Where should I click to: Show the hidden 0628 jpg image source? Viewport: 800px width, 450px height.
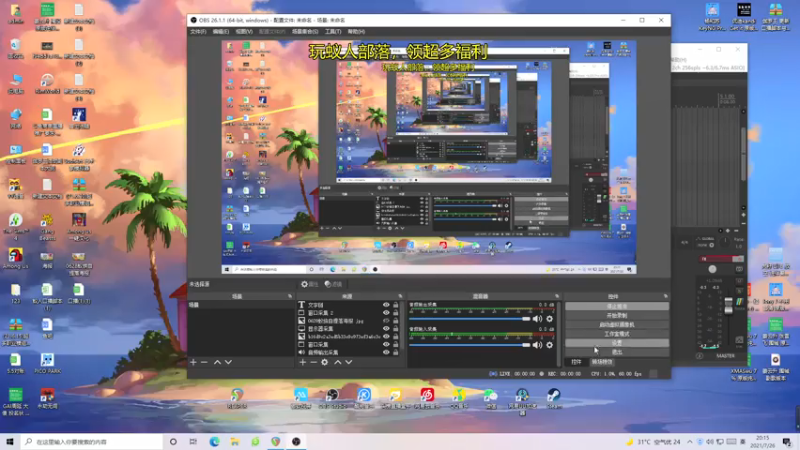[386, 321]
